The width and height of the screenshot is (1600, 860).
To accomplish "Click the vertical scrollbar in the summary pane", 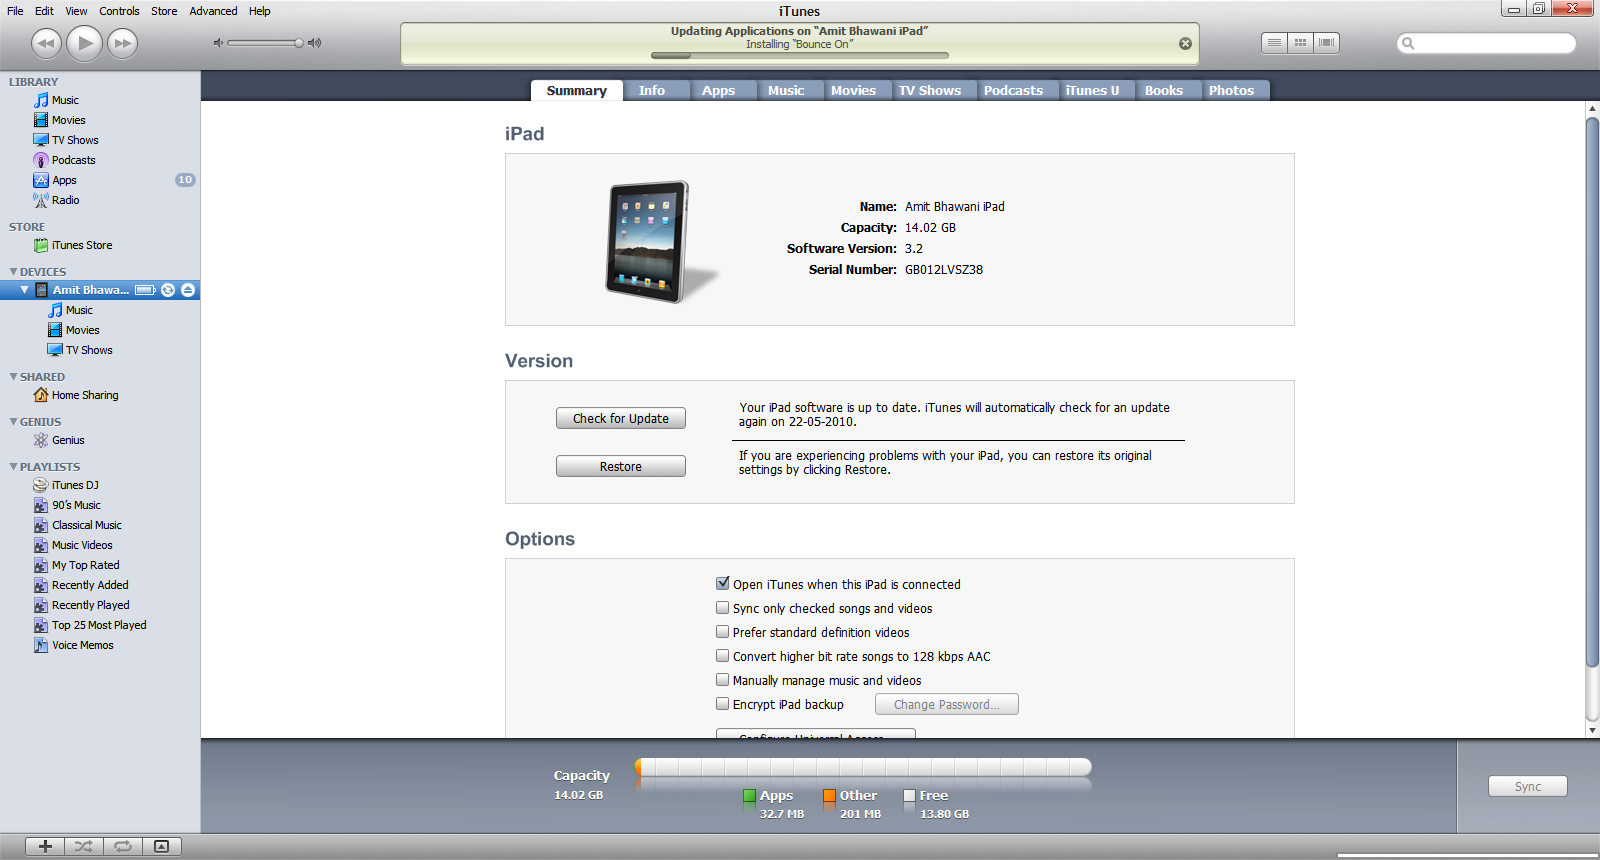I will coord(1592,392).
